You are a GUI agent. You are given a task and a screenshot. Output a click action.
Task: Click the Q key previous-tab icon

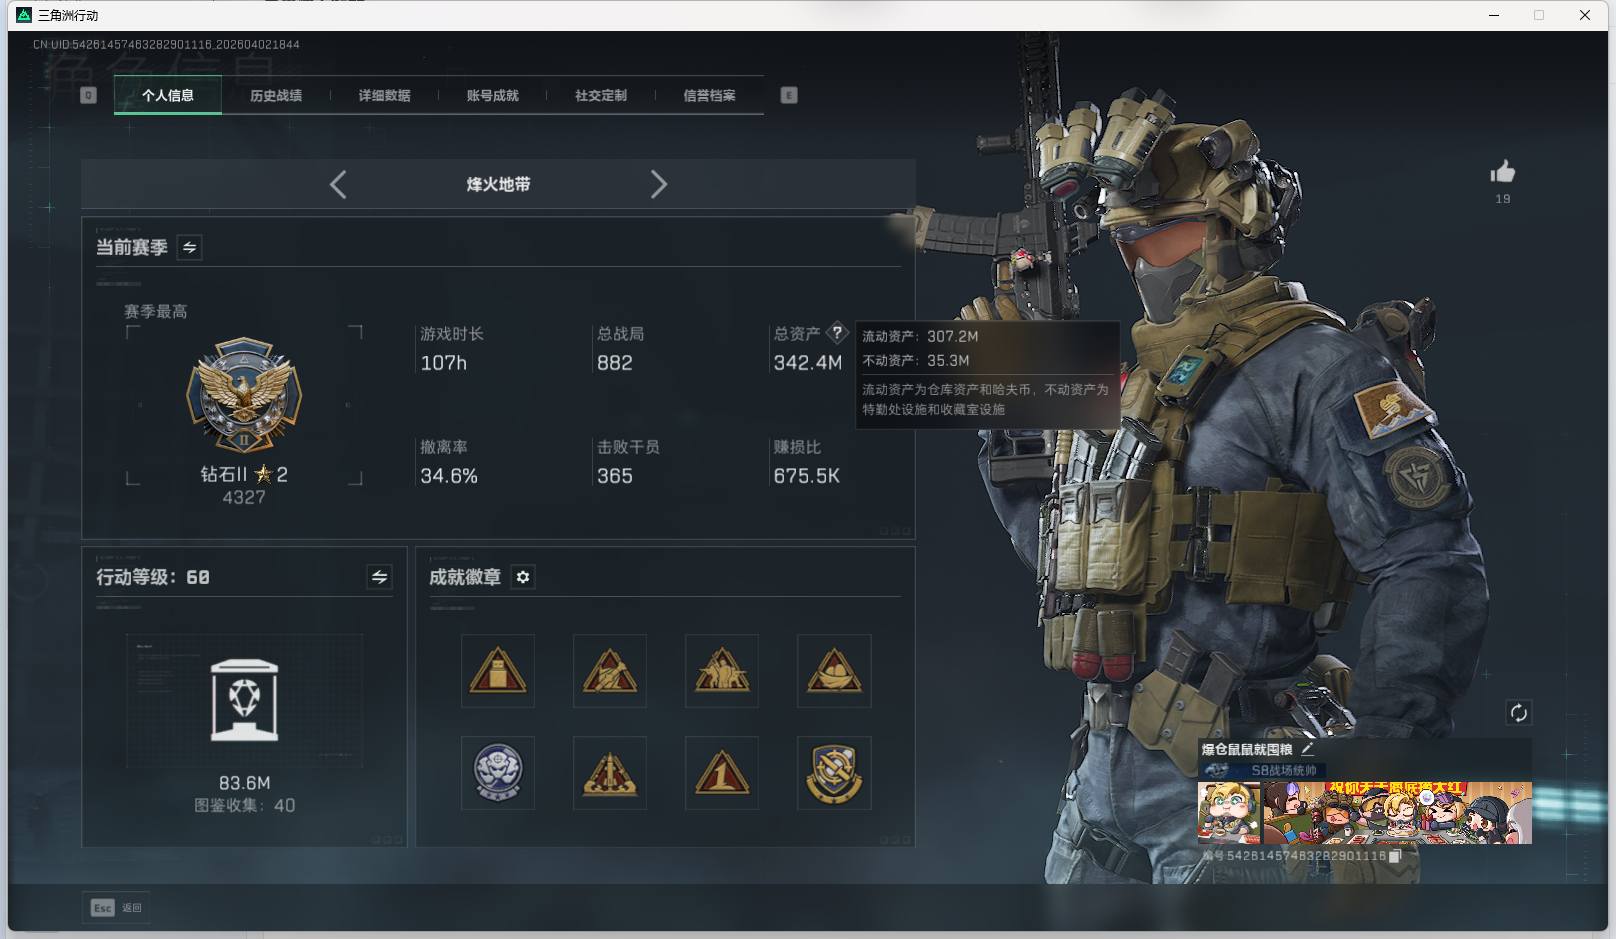click(88, 95)
